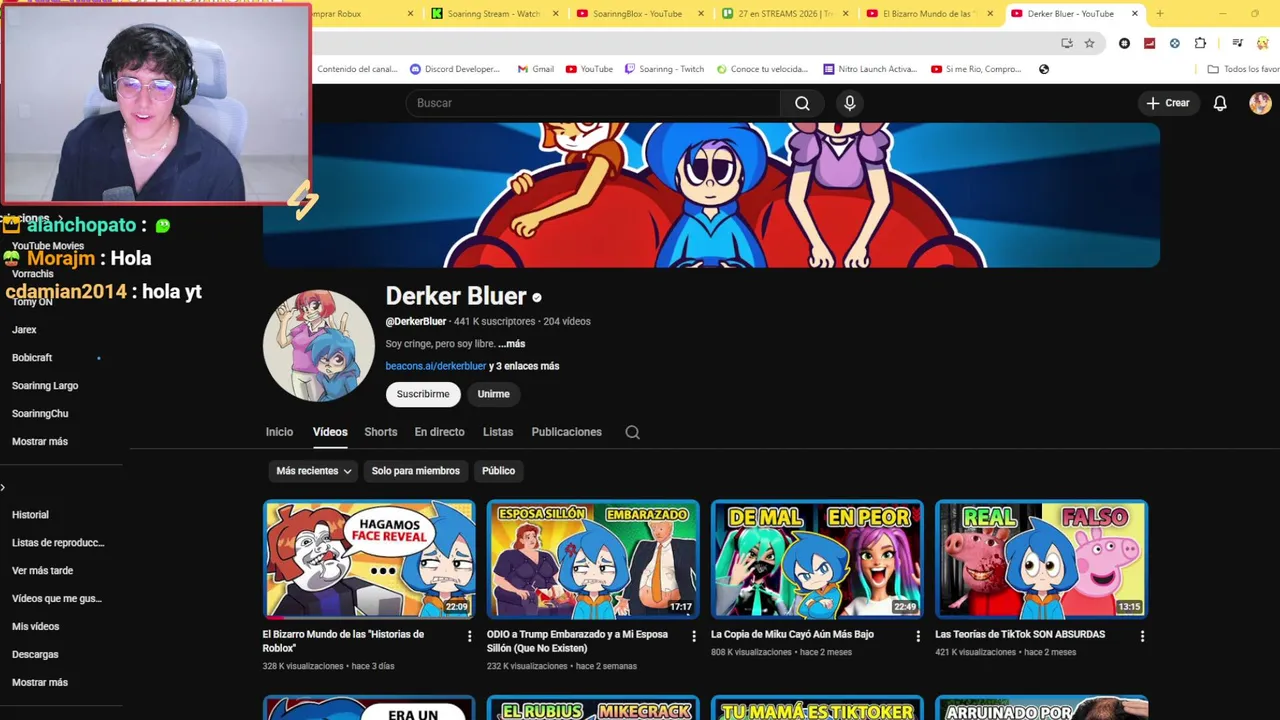Viewport: 1280px width, 720px height.
Task: Open the REAL FALSO Teorías de TikTok thumbnail
Action: [1041, 559]
